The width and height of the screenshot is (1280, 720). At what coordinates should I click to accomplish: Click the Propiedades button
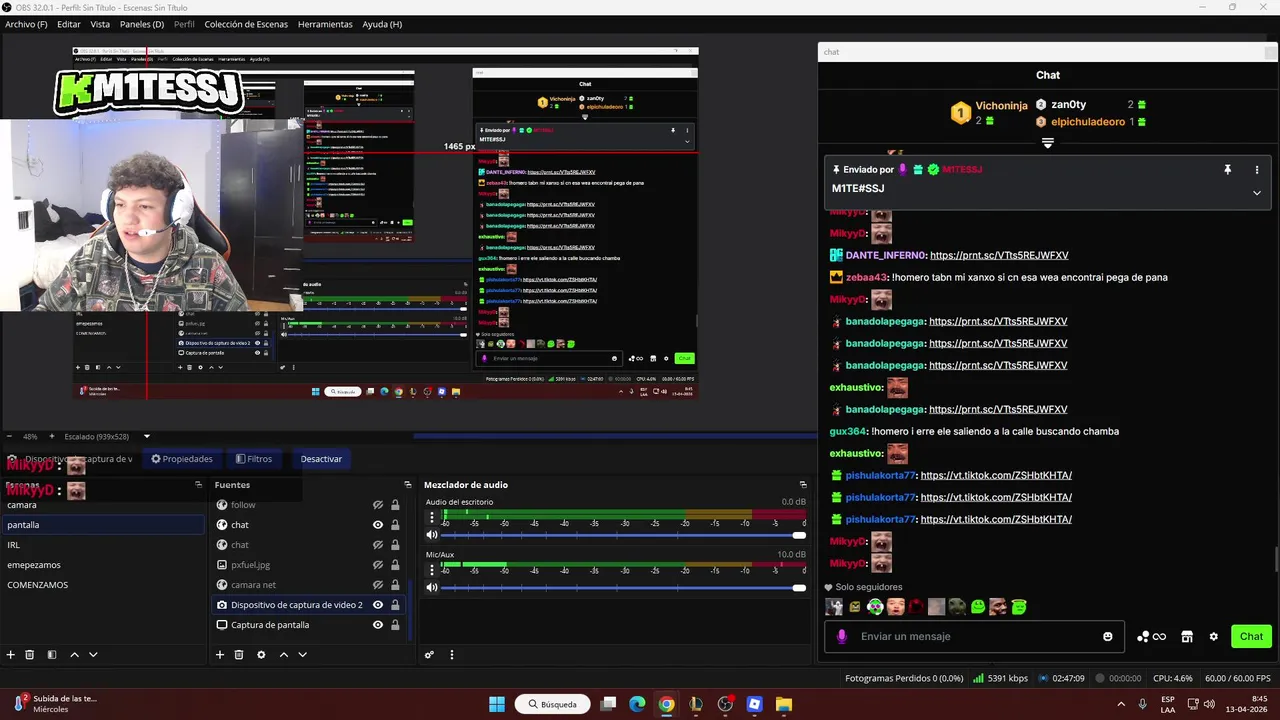pos(181,459)
